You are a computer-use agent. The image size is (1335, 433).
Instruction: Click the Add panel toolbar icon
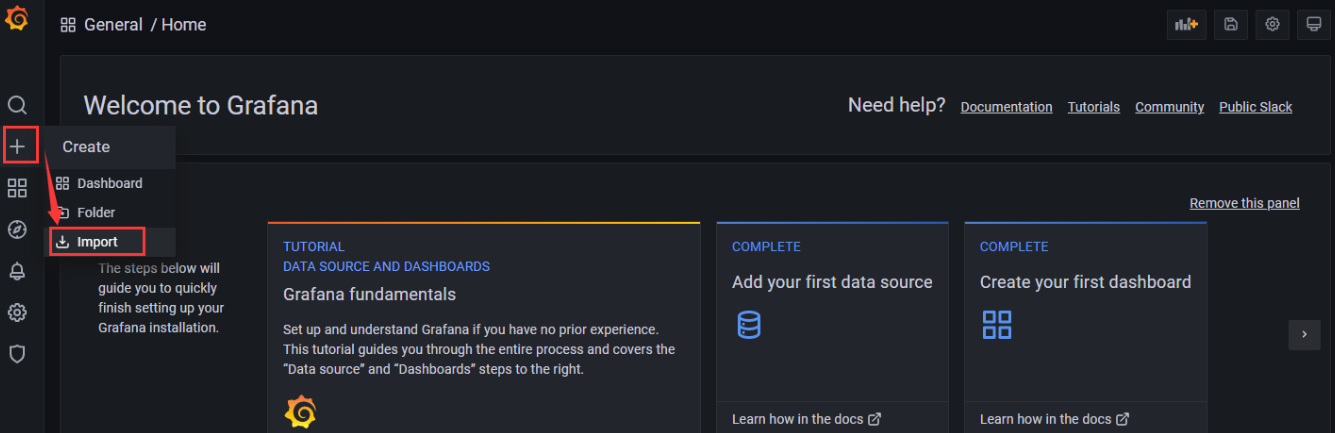(x=1187, y=25)
